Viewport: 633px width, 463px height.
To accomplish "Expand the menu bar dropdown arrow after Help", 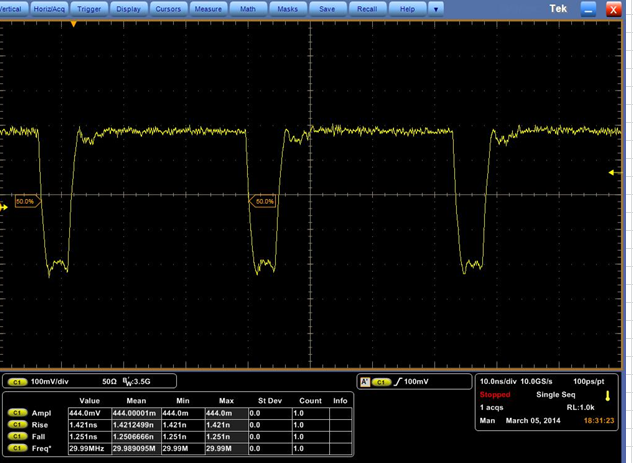I will point(436,8).
